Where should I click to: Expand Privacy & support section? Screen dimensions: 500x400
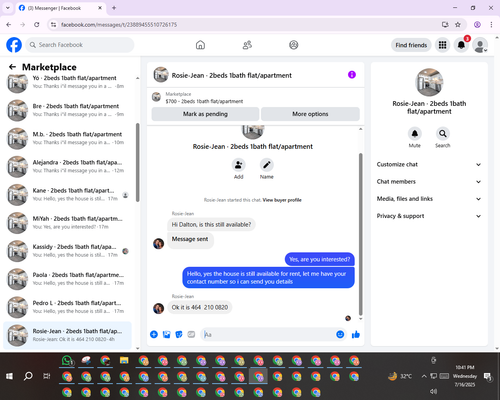click(429, 216)
